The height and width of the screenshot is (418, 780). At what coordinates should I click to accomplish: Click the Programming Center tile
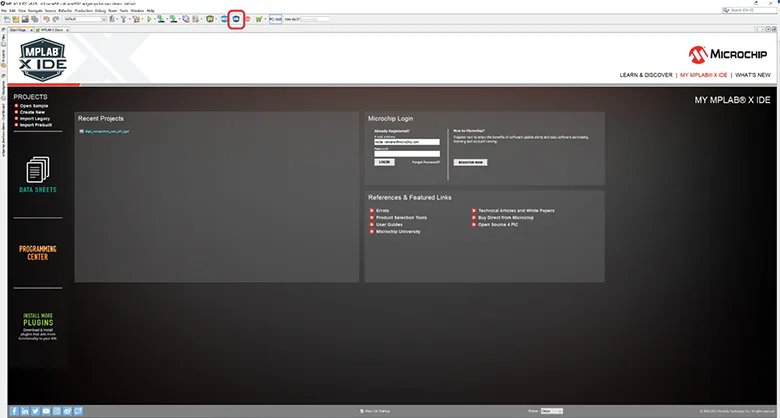tap(38, 253)
